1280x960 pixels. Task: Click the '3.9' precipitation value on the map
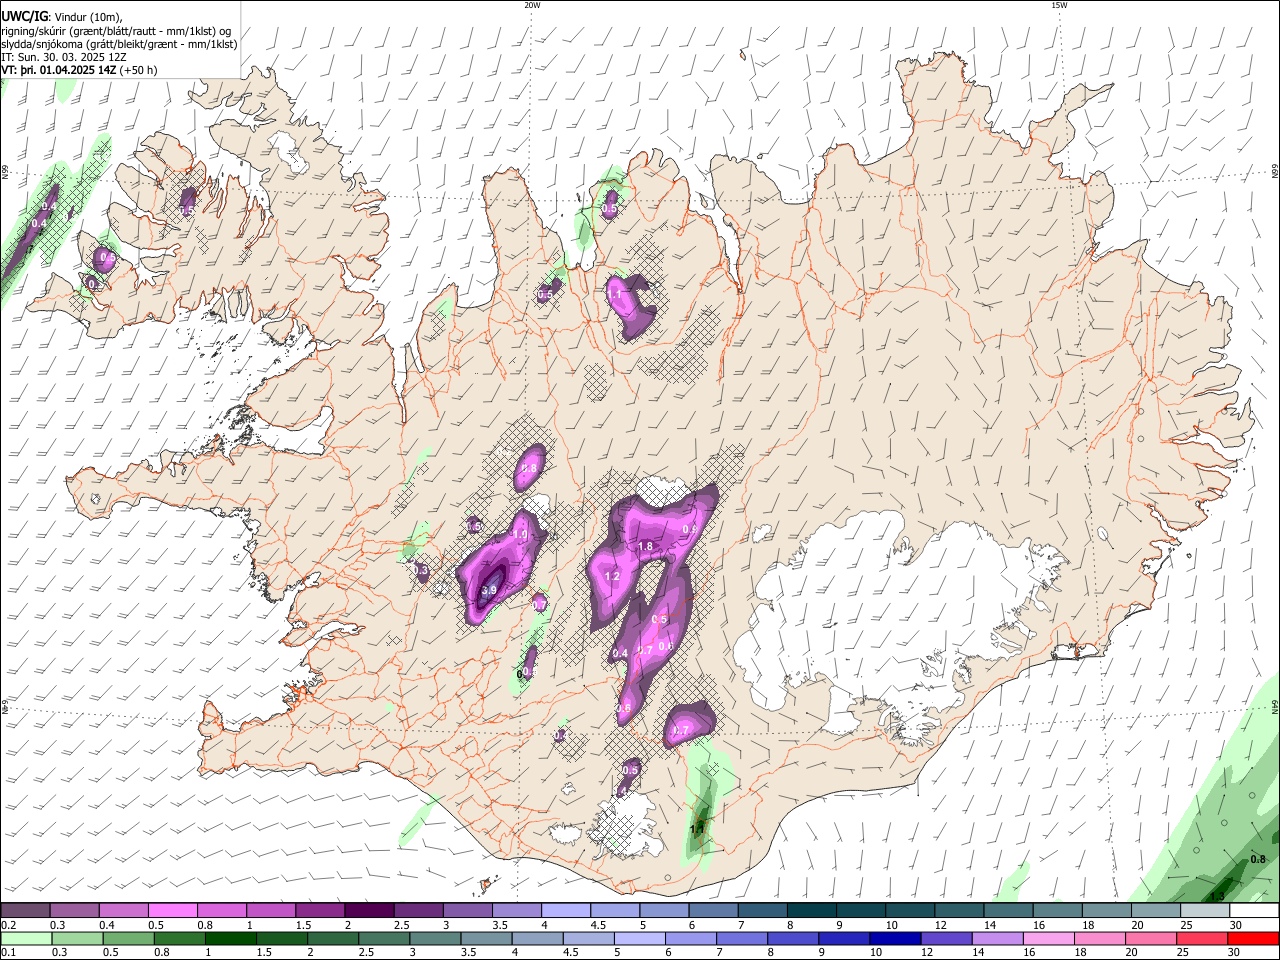click(x=489, y=591)
